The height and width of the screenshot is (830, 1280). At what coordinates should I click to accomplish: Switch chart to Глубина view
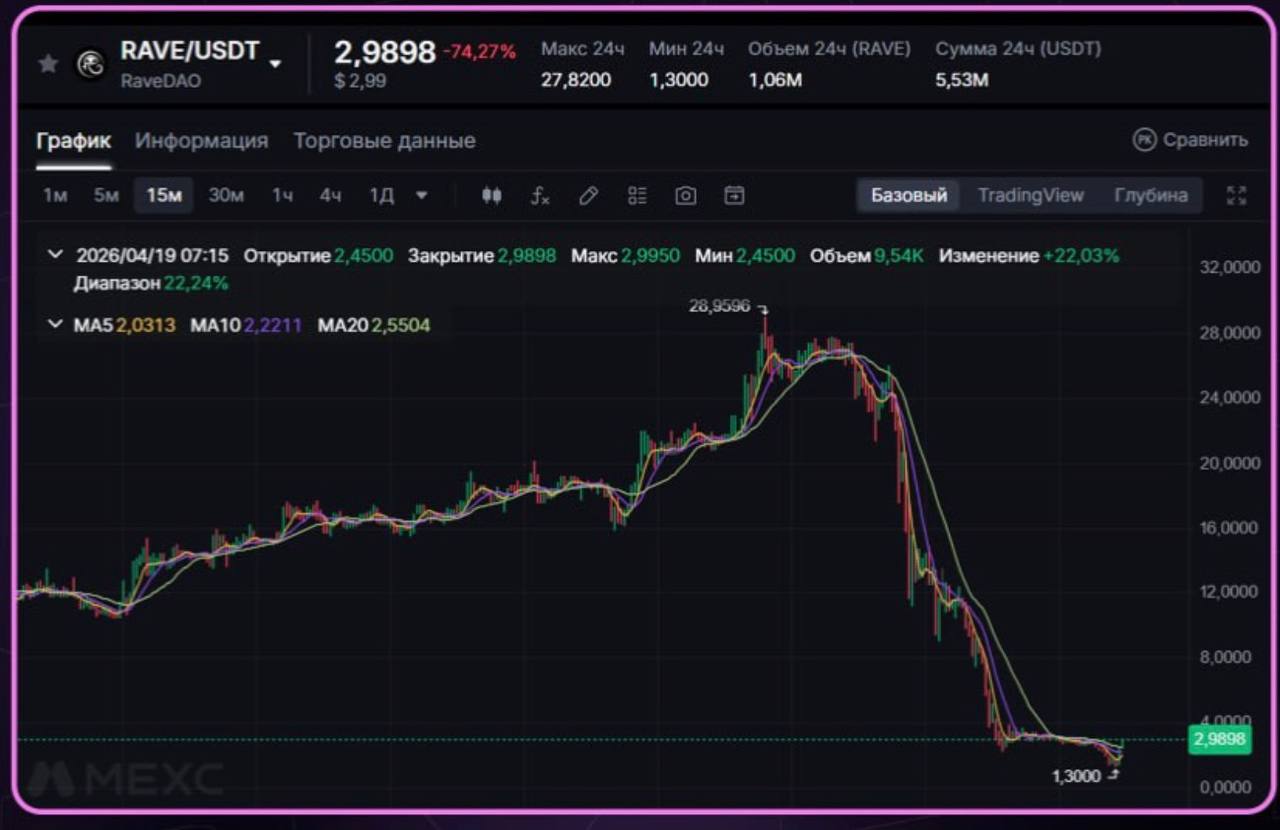click(x=1151, y=195)
